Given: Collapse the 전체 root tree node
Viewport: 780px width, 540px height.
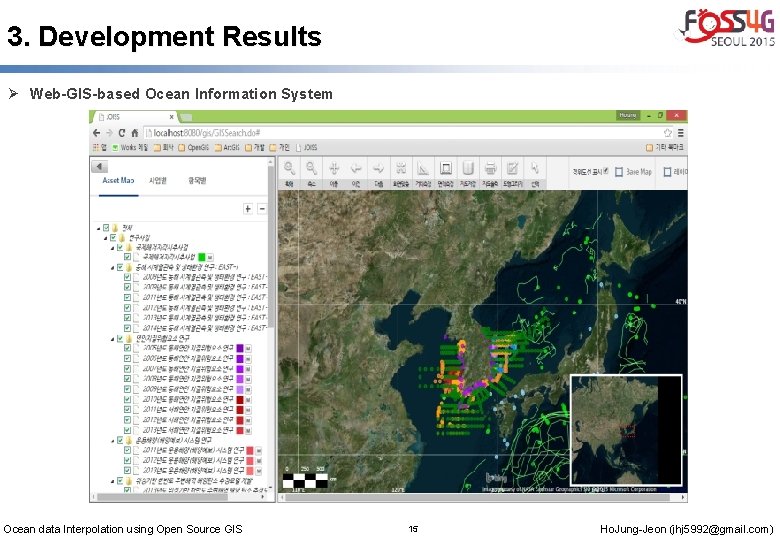Looking at the screenshot, I should pos(98,228).
